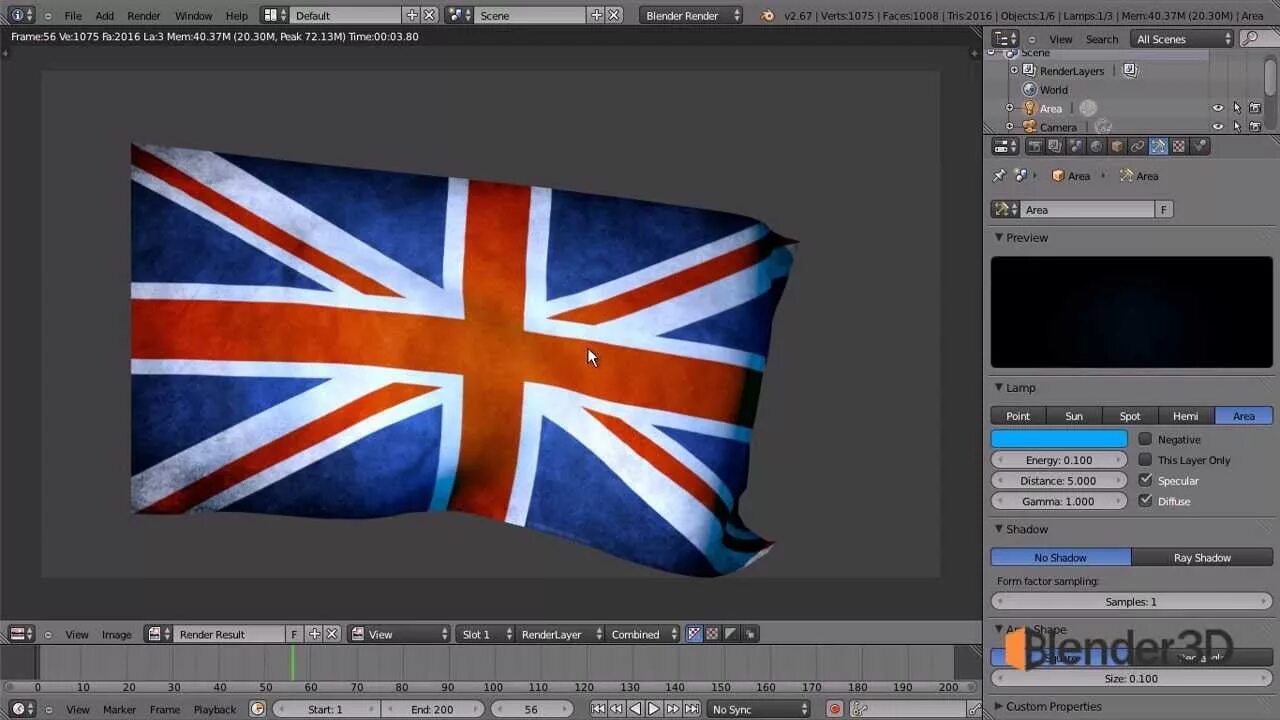Open Render Layers properties tab
The width and height of the screenshot is (1280, 720).
point(1055,146)
